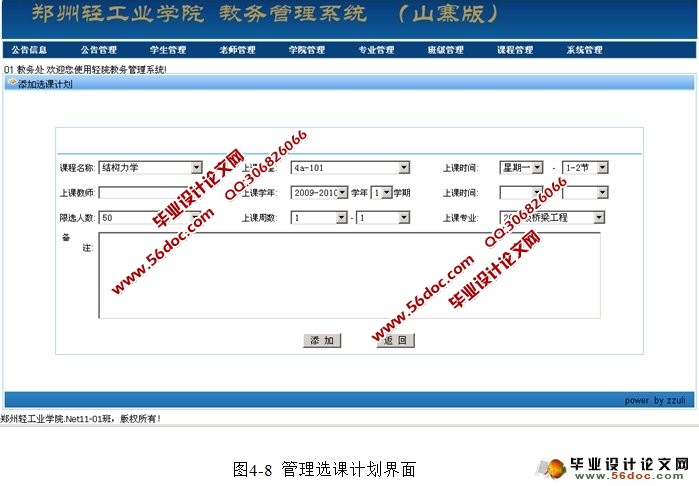699x486 pixels.
Task: Open the second row empty period dropdown
Action: point(585,193)
